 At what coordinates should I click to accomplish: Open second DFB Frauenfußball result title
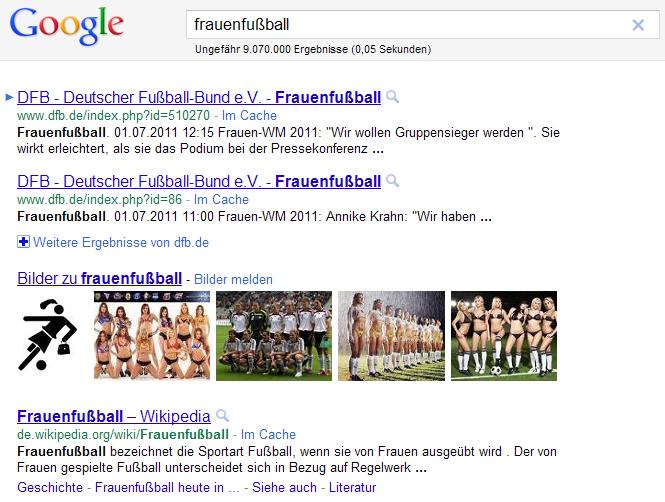pos(199,181)
